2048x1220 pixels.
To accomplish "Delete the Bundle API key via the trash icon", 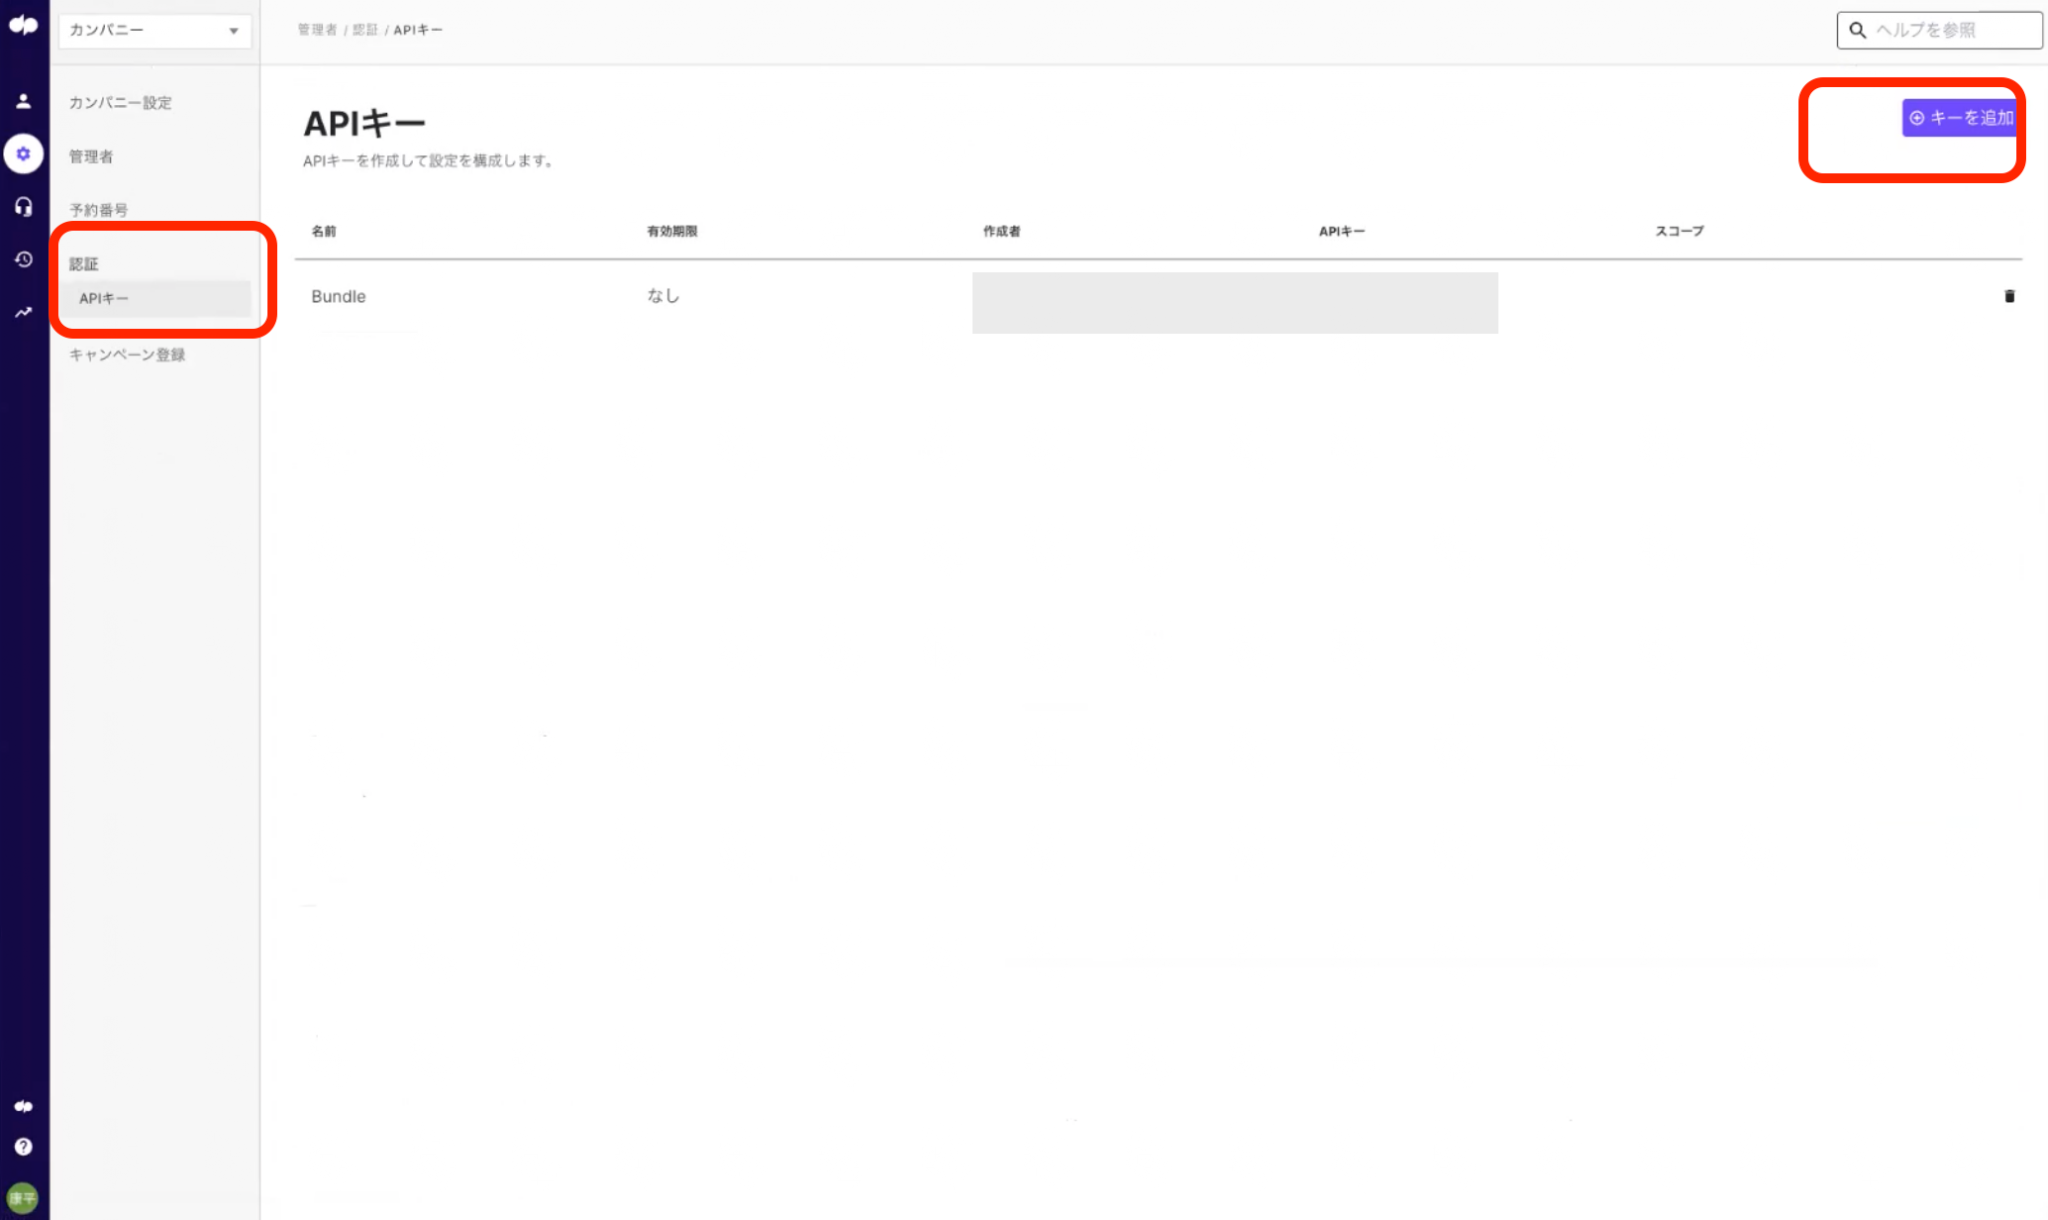I will (x=2009, y=296).
